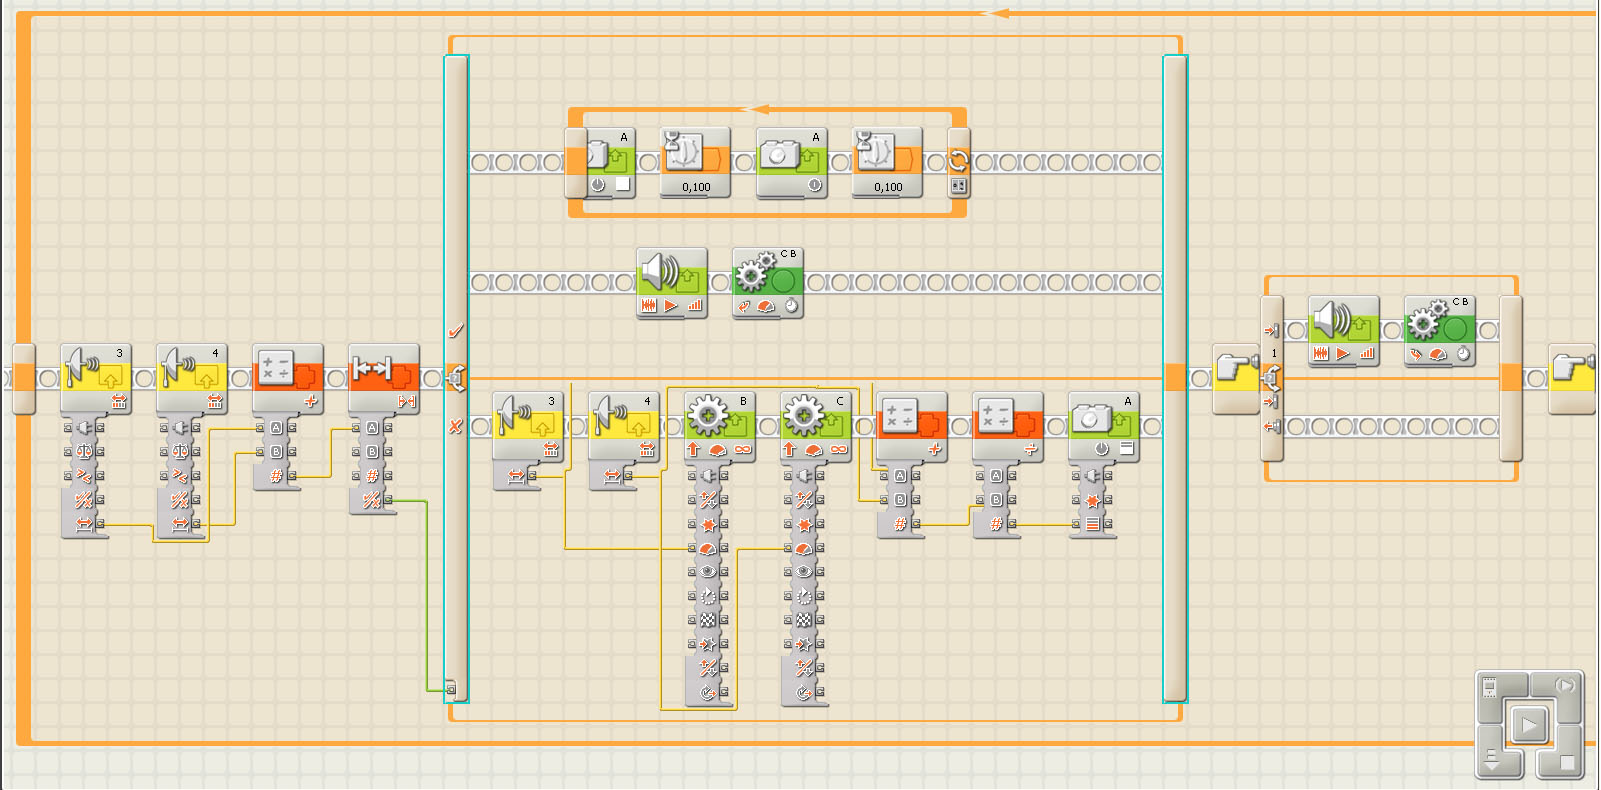Select the Motor C block
The image size is (1601, 790).
click(816, 426)
